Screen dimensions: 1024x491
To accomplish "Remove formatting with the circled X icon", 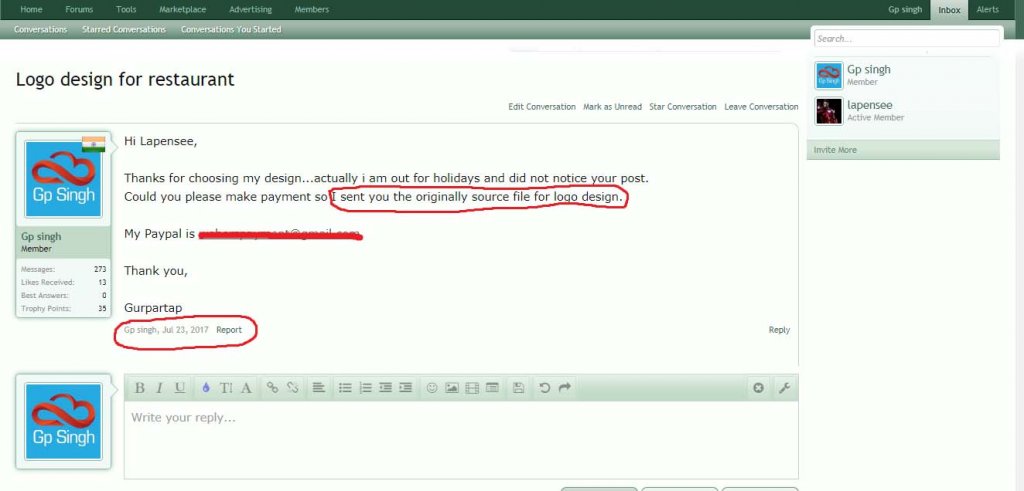I will point(758,388).
